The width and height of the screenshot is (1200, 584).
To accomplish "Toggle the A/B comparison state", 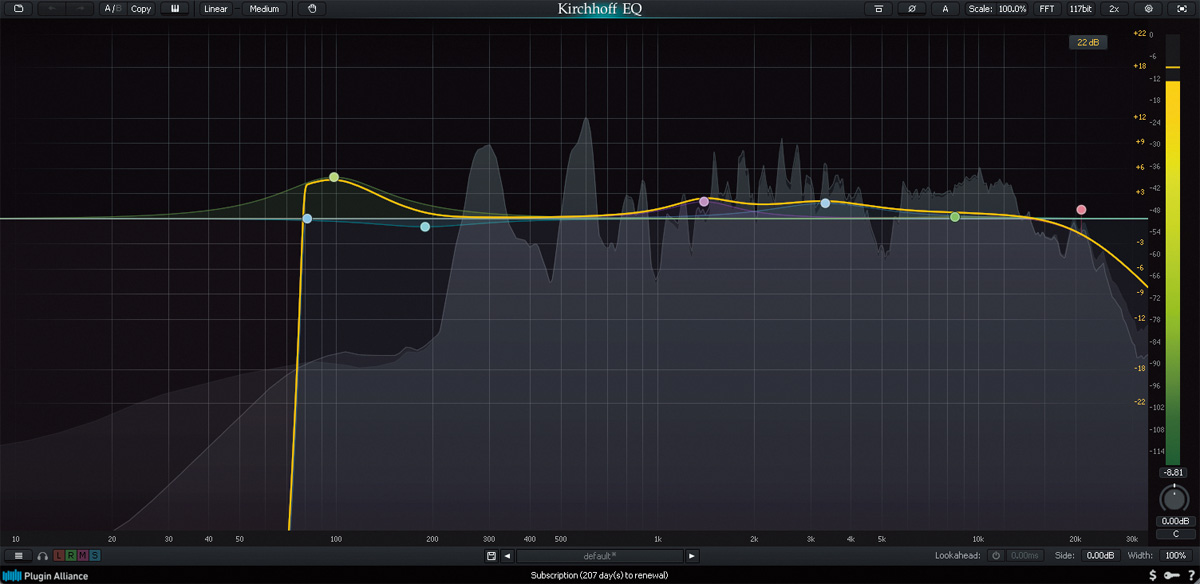I will pos(113,9).
